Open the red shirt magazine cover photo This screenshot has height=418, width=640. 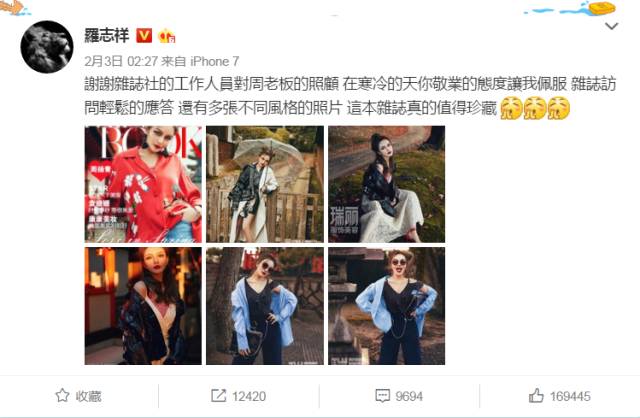(x=143, y=184)
